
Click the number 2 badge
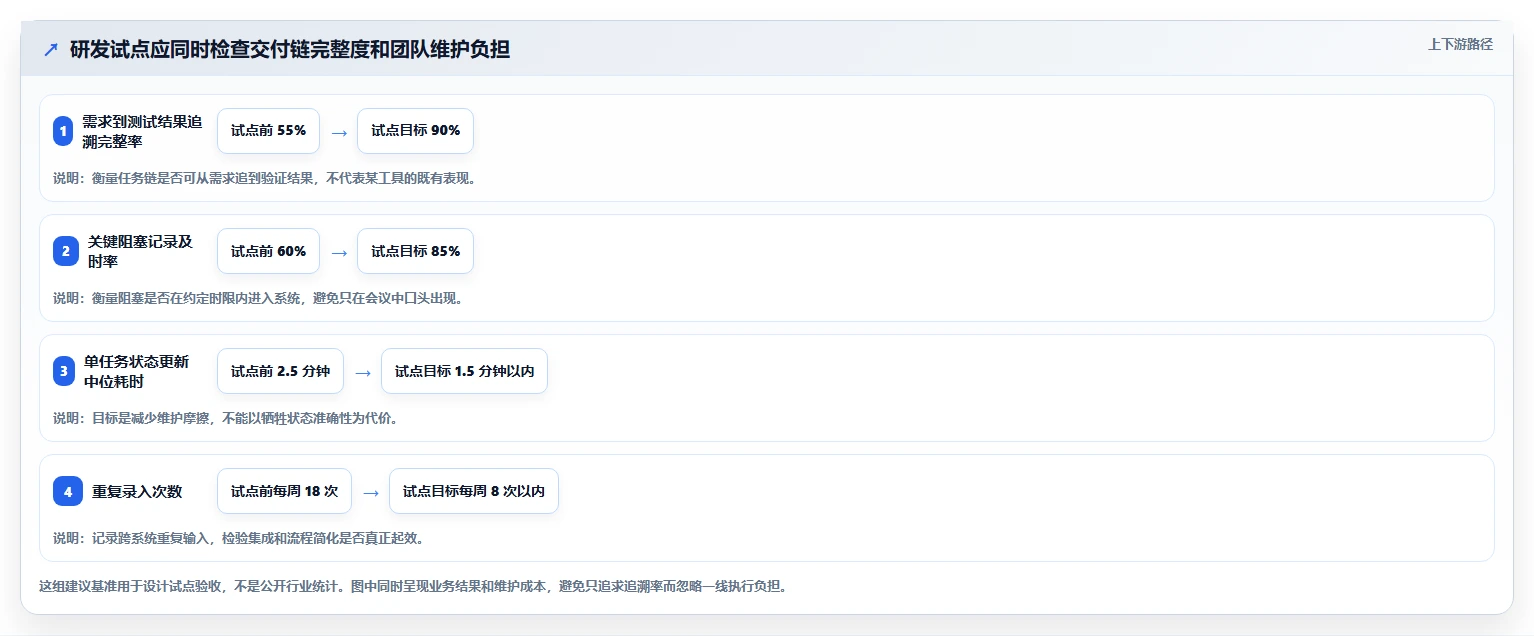pyautogui.click(x=66, y=251)
